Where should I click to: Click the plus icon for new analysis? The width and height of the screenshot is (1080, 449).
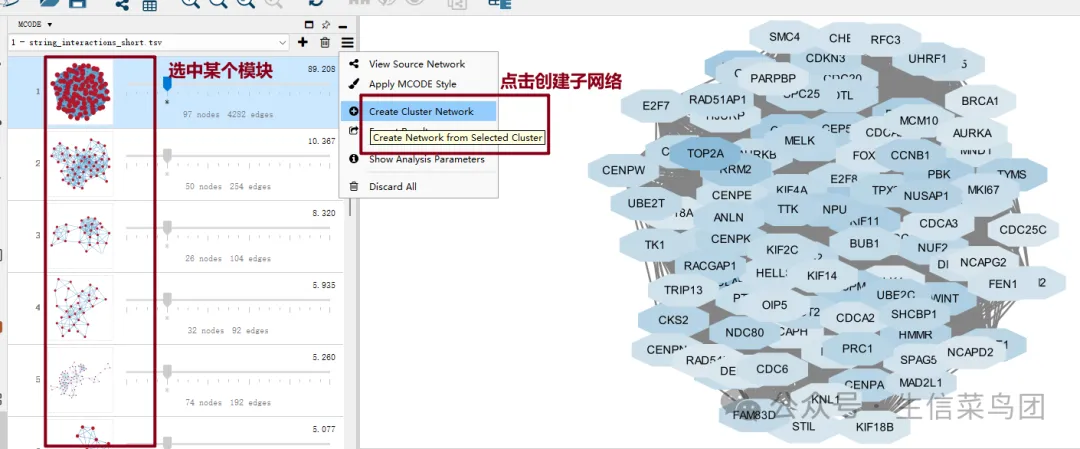pos(302,43)
